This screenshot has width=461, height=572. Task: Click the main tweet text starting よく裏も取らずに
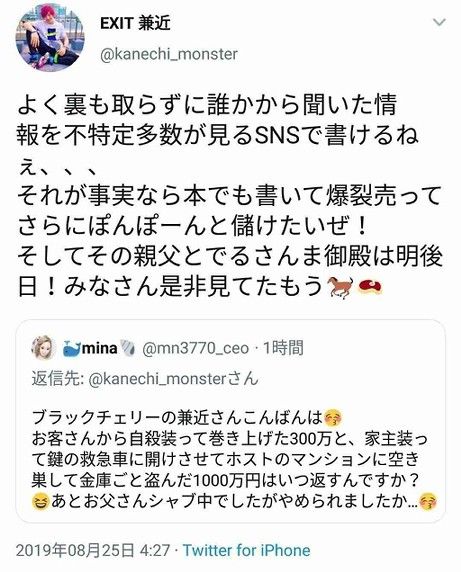click(230, 195)
